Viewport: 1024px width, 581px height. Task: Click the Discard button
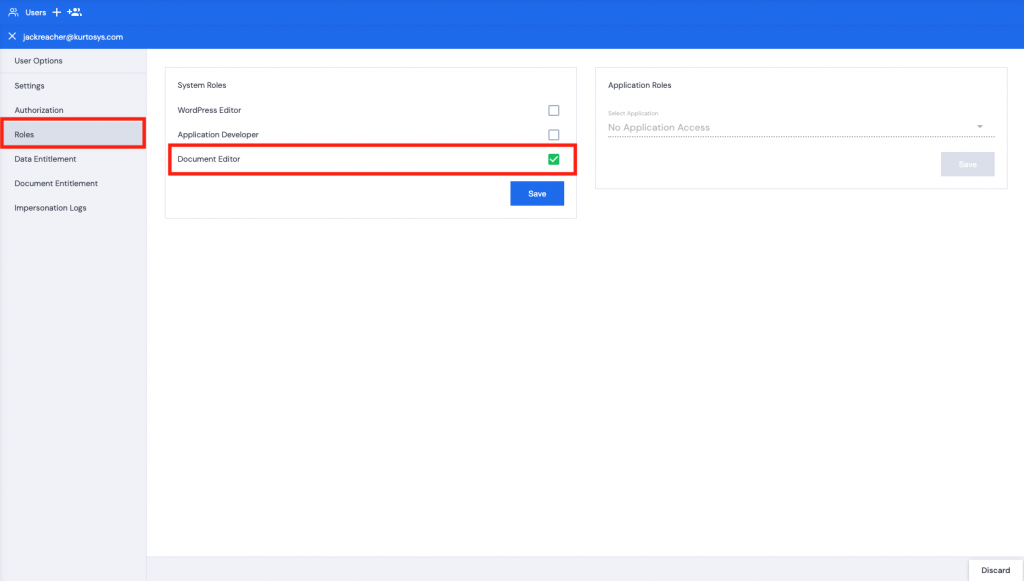[x=995, y=570]
